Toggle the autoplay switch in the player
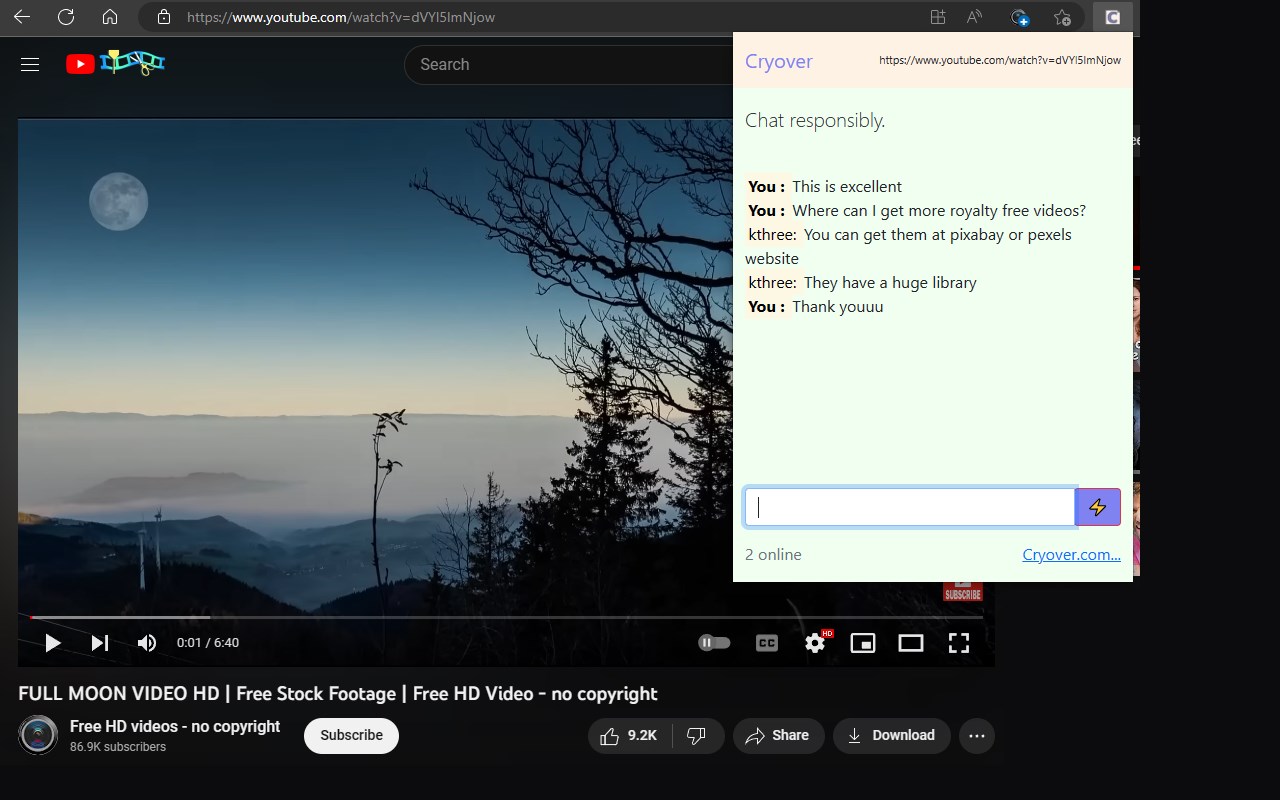The height and width of the screenshot is (800, 1280). click(x=714, y=643)
